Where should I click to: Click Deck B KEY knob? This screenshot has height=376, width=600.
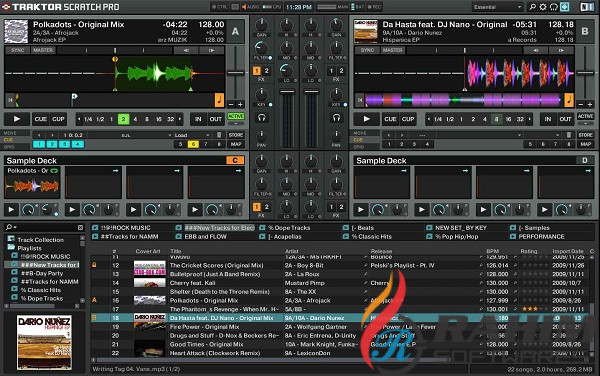coord(336,94)
